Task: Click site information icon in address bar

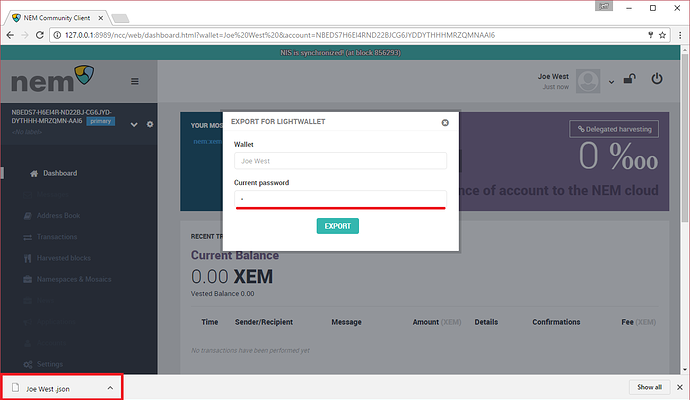Action: pyautogui.click(x=57, y=35)
